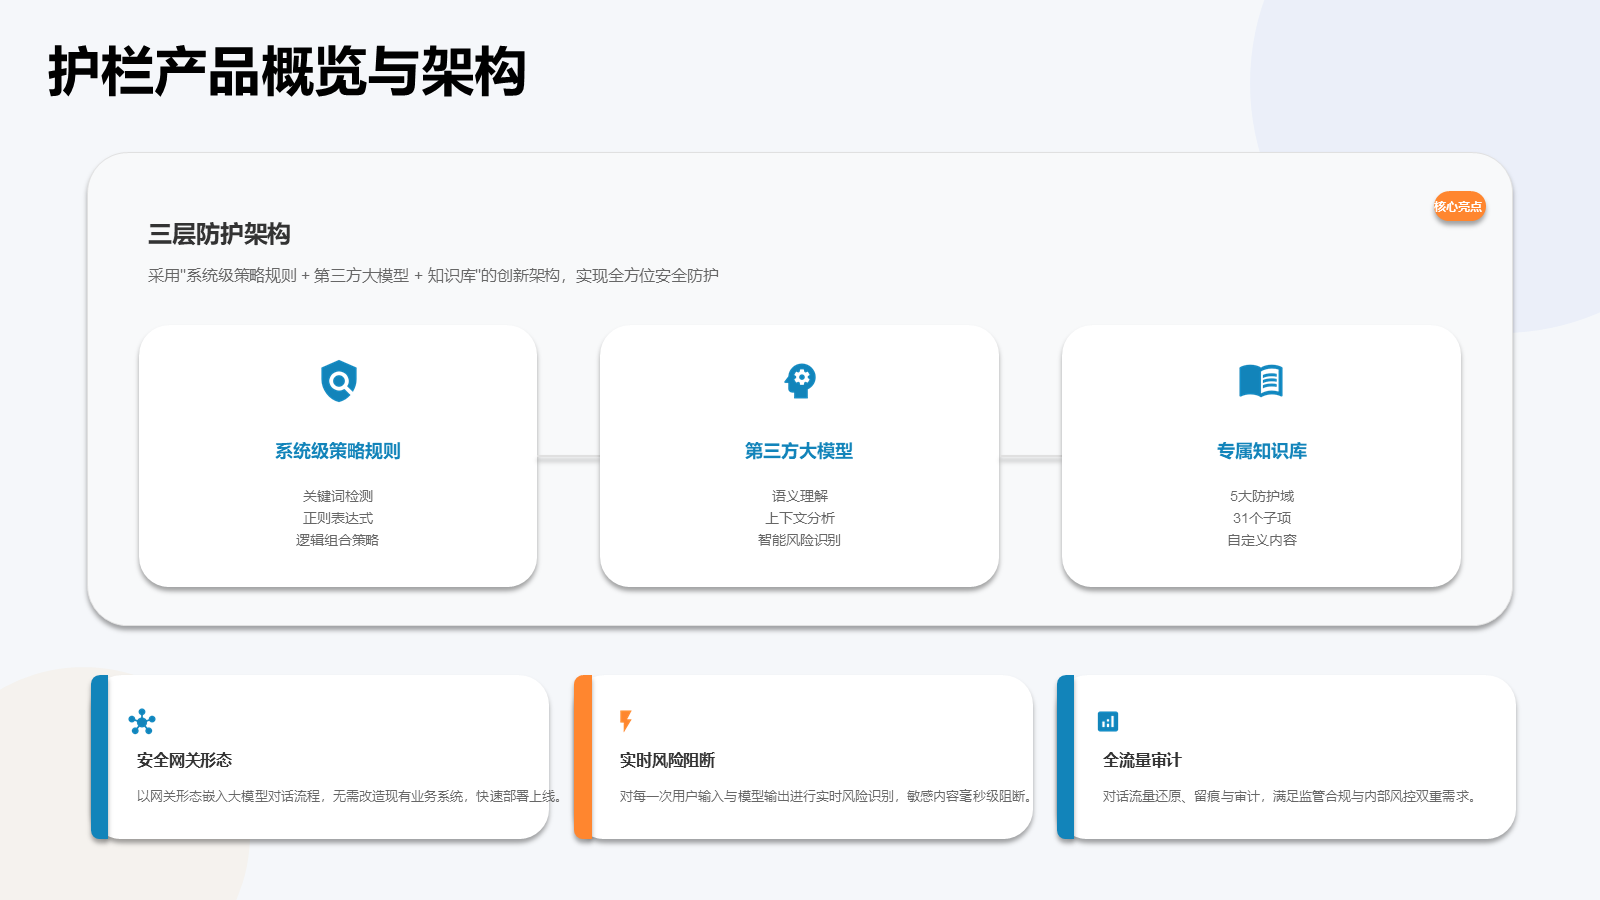The height and width of the screenshot is (900, 1600).
Task: Select the heading 三层防护架构
Action: tap(219, 234)
